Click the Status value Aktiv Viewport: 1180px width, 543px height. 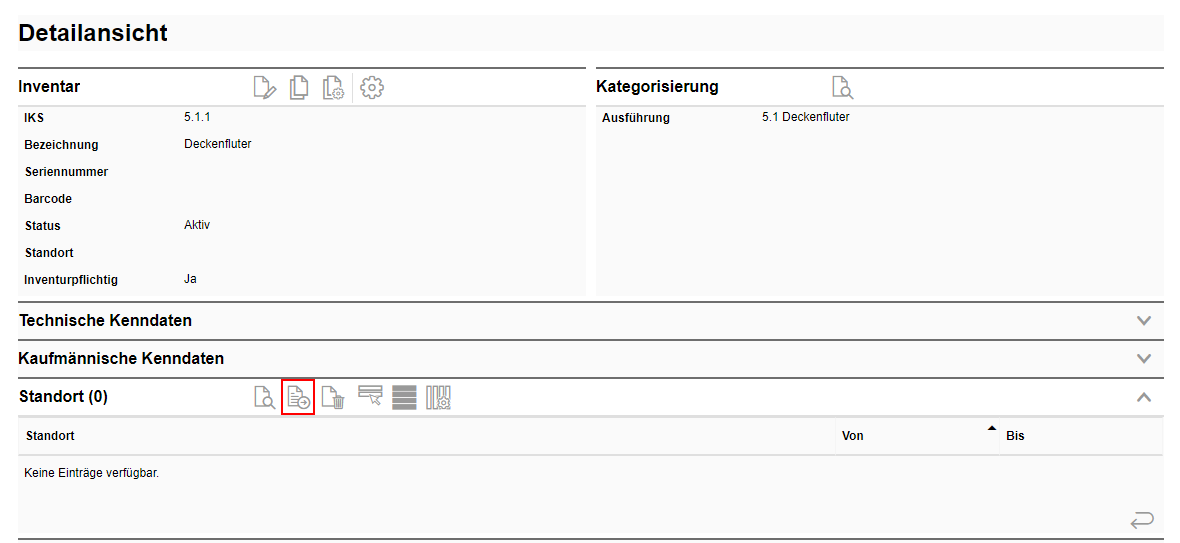(x=196, y=225)
